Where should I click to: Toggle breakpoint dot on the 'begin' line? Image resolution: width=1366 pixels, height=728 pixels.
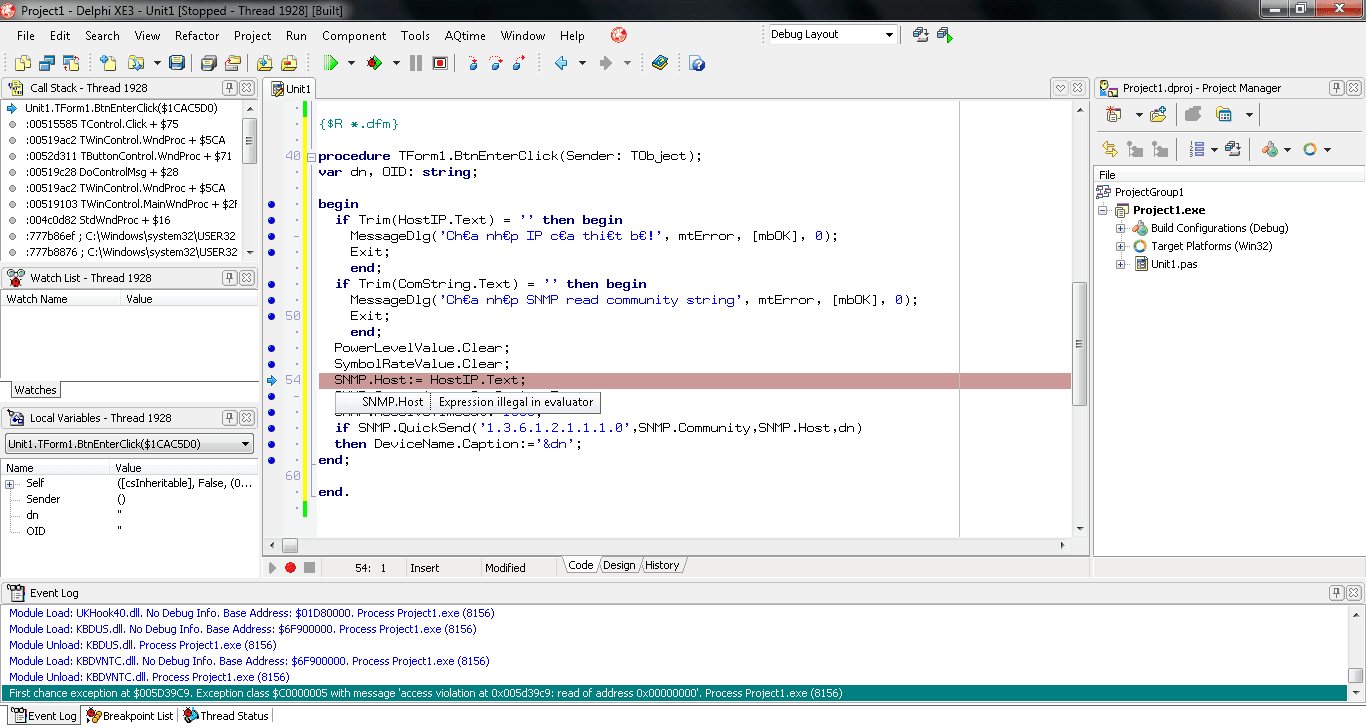[x=271, y=204]
